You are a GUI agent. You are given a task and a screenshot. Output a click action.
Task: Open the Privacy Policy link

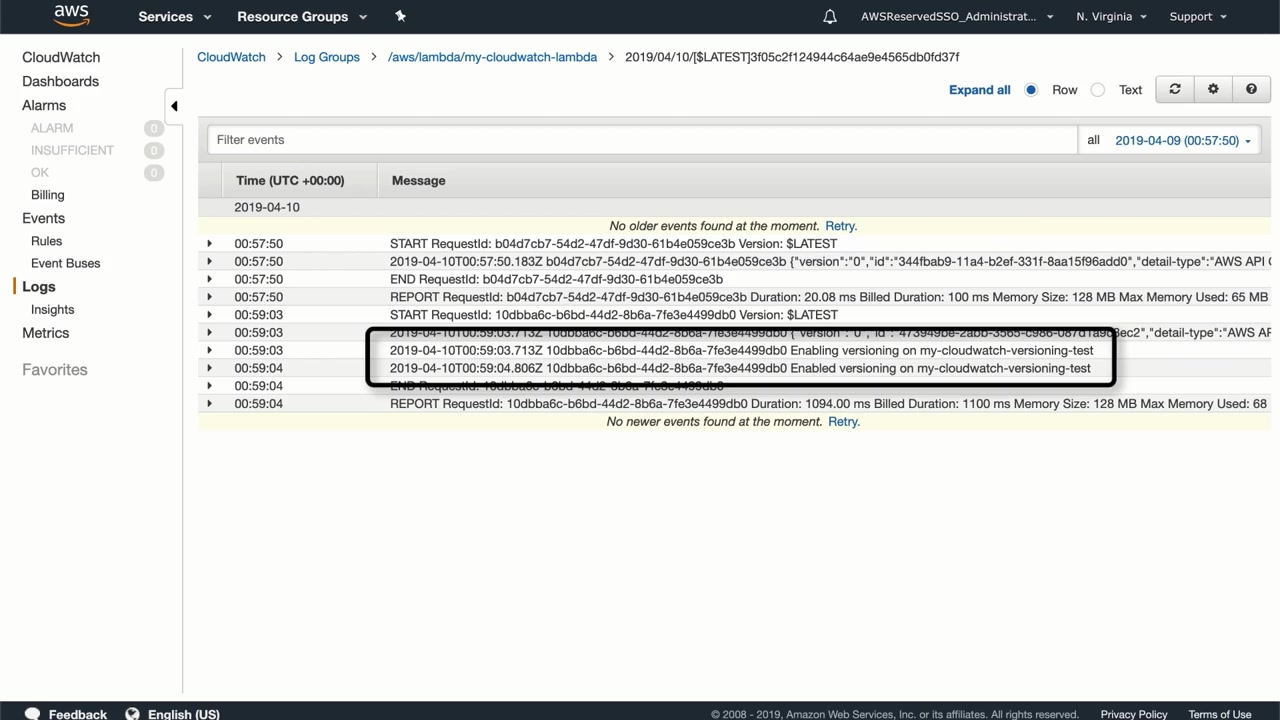(x=1134, y=714)
